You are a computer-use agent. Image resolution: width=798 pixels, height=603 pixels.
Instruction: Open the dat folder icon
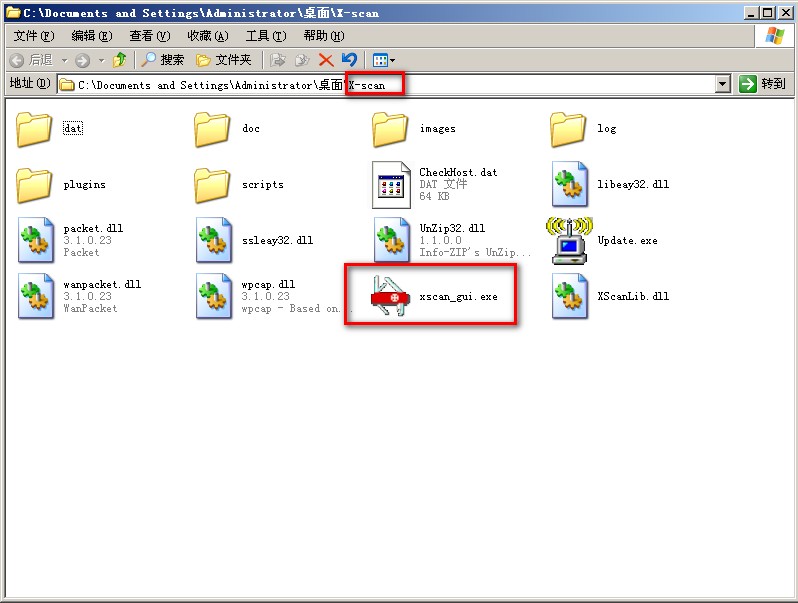[x=34, y=129]
